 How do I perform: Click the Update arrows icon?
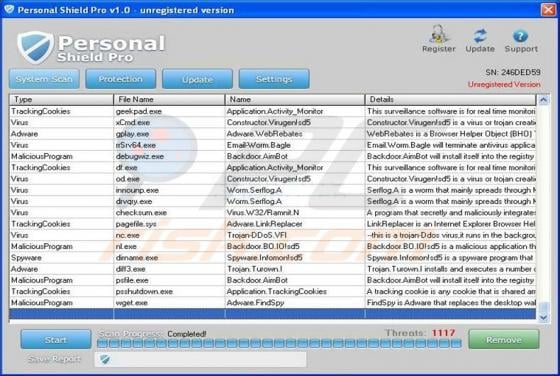coord(480,36)
